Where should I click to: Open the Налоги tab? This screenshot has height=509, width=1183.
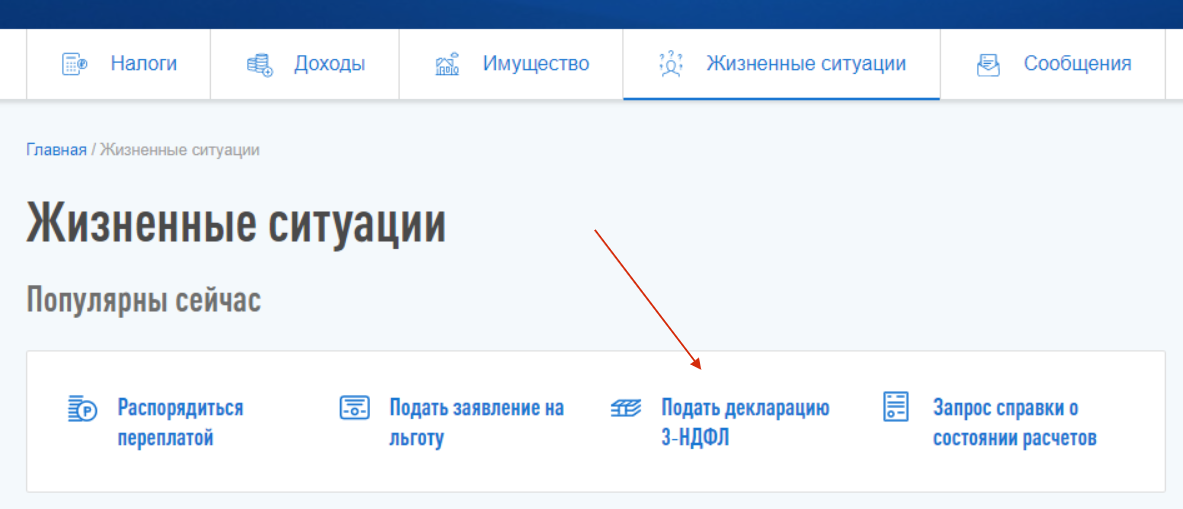118,64
